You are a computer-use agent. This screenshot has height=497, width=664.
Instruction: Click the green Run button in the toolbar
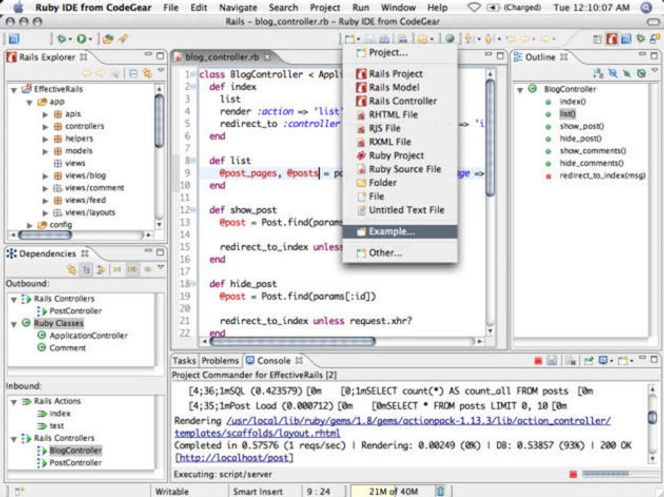(81, 39)
